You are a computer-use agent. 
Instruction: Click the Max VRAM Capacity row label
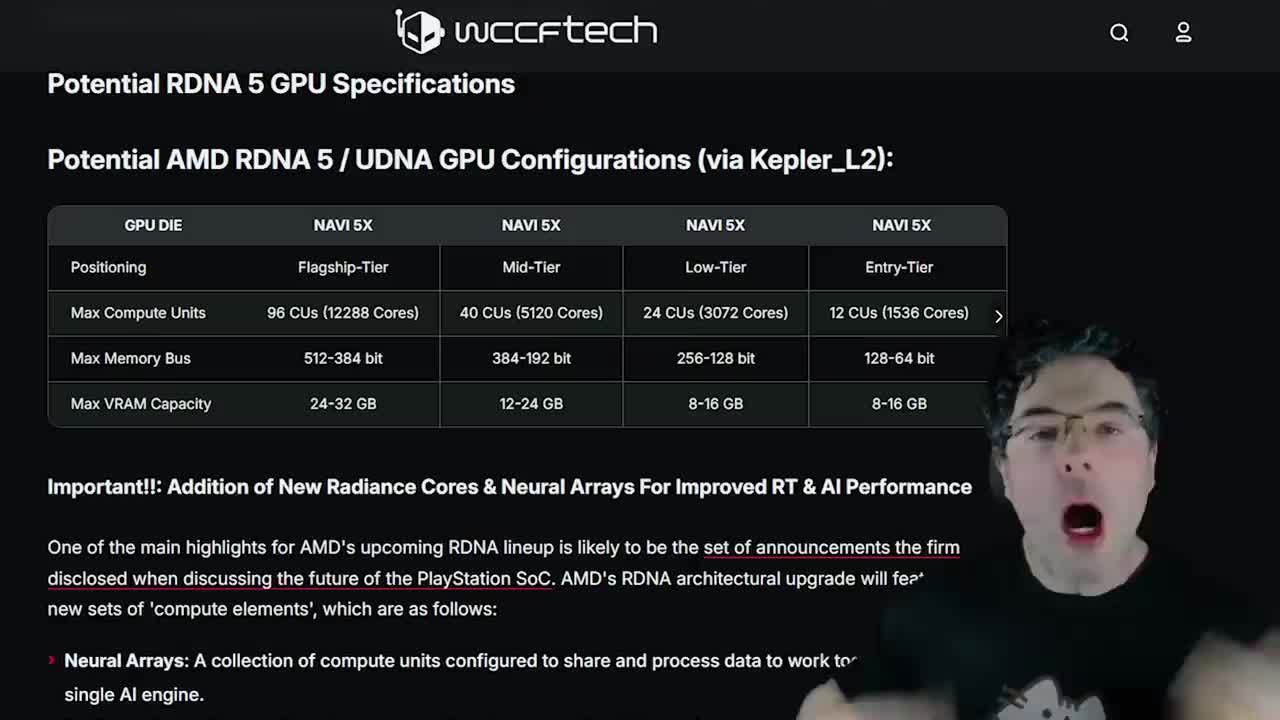pyautogui.click(x=140, y=404)
